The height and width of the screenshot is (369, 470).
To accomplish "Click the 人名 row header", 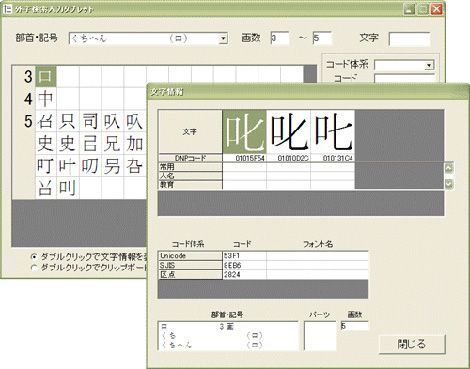I will coord(190,176).
